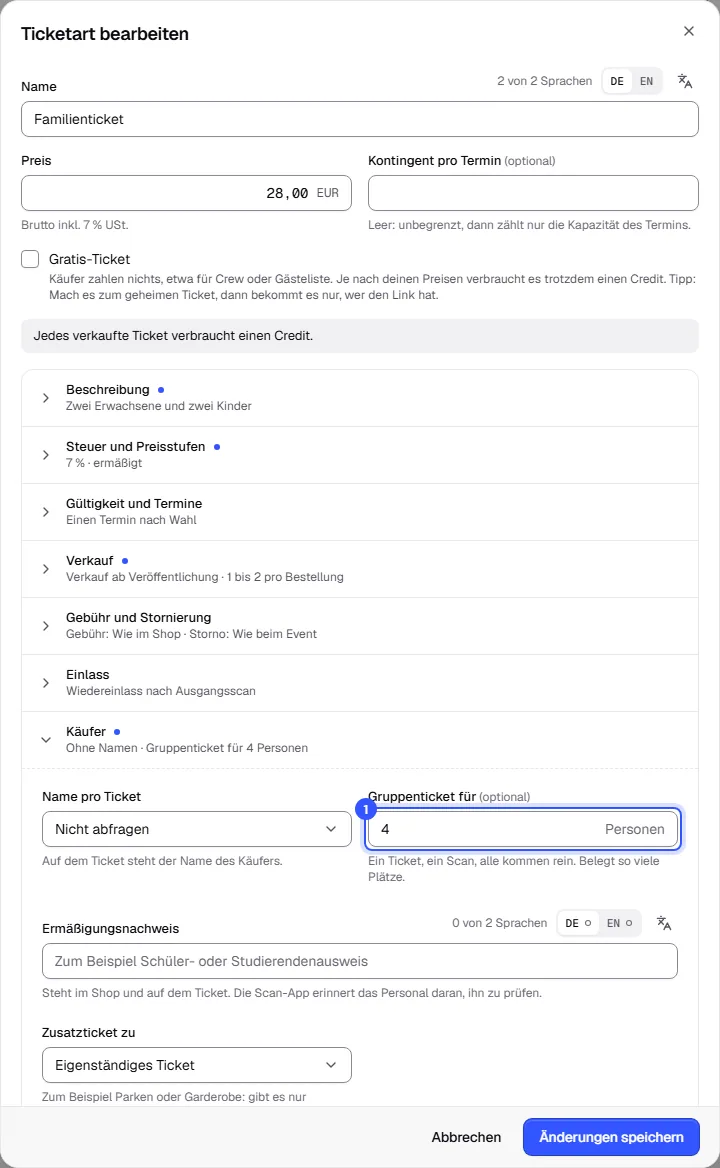Expand the Beschreibung section
Screen dimensions: 720x1168
click(x=360, y=398)
